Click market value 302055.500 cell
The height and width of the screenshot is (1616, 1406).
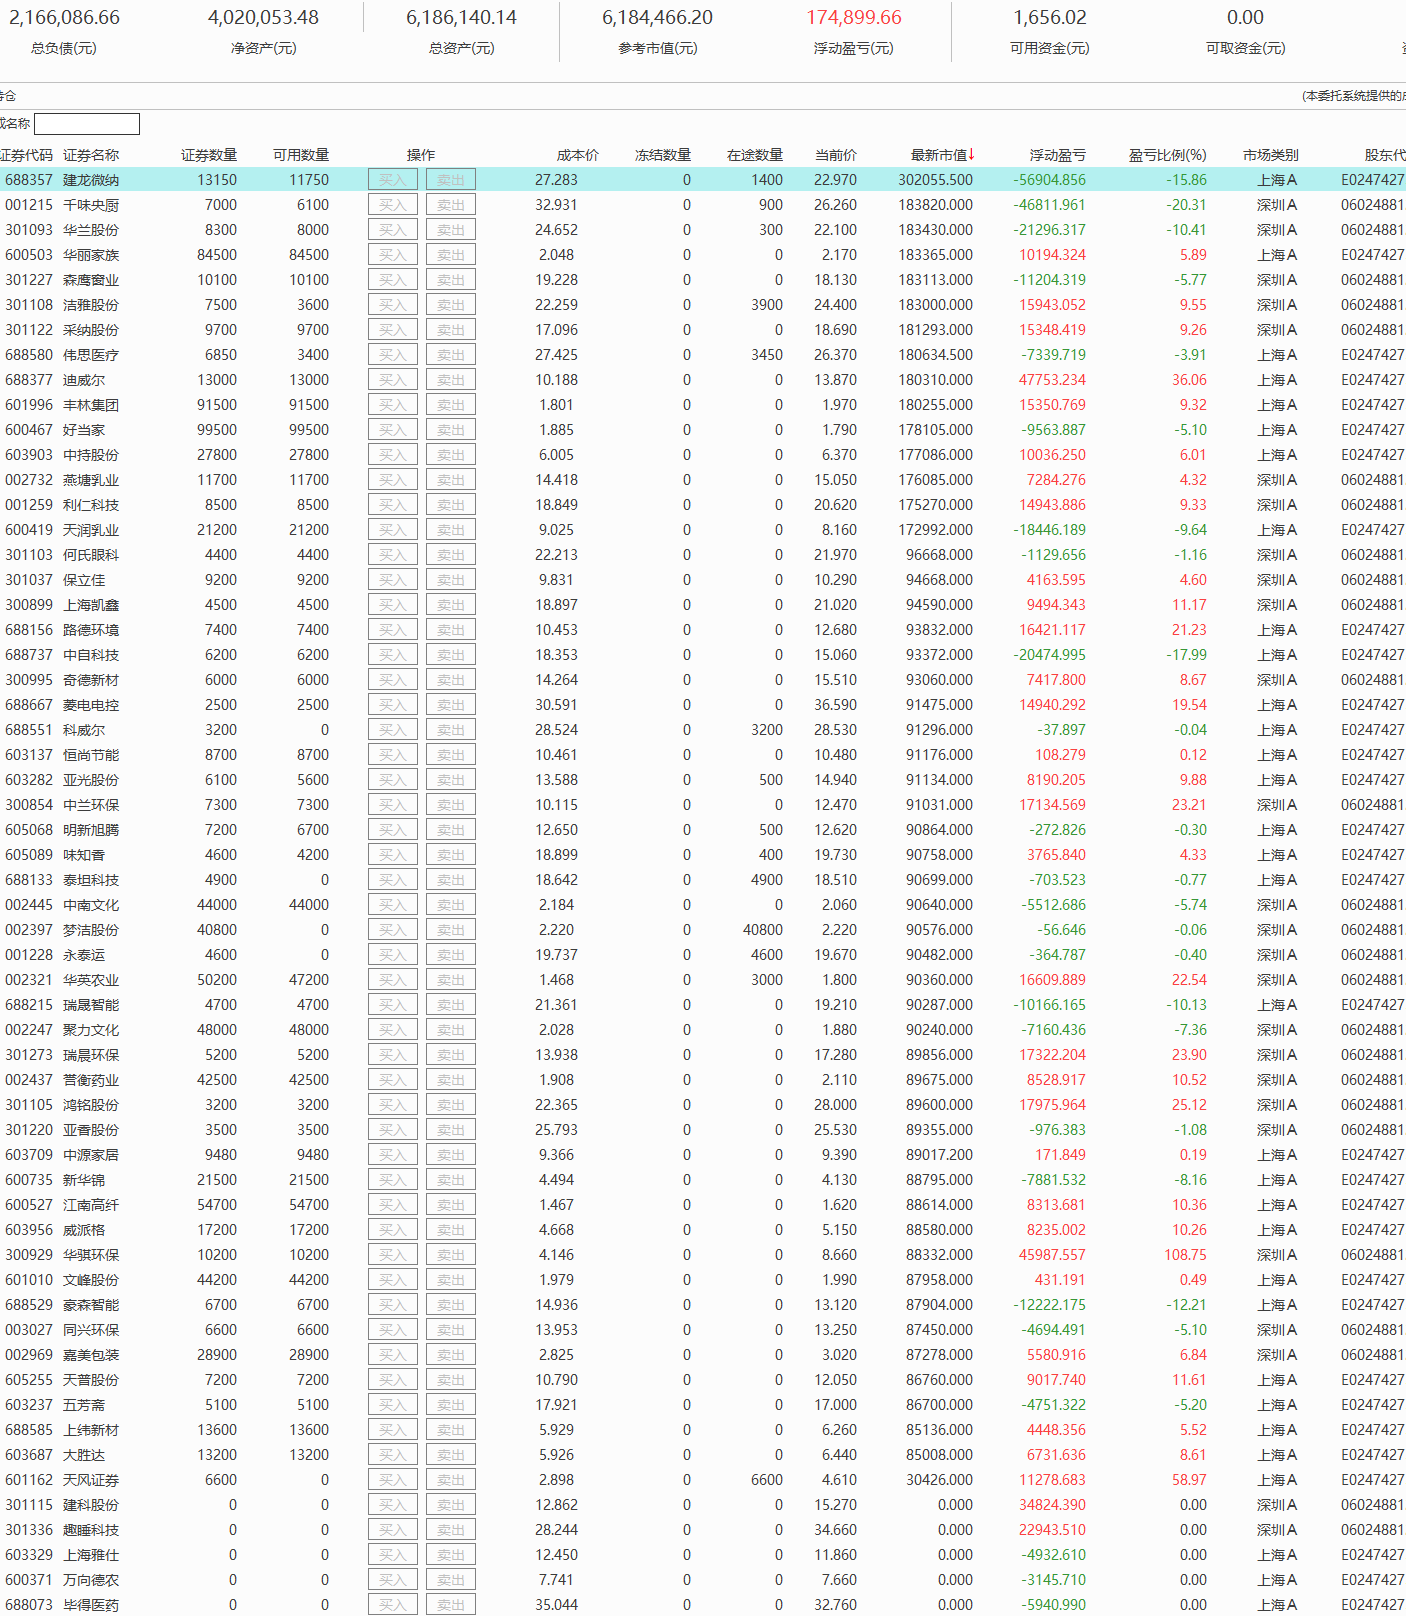tap(935, 180)
